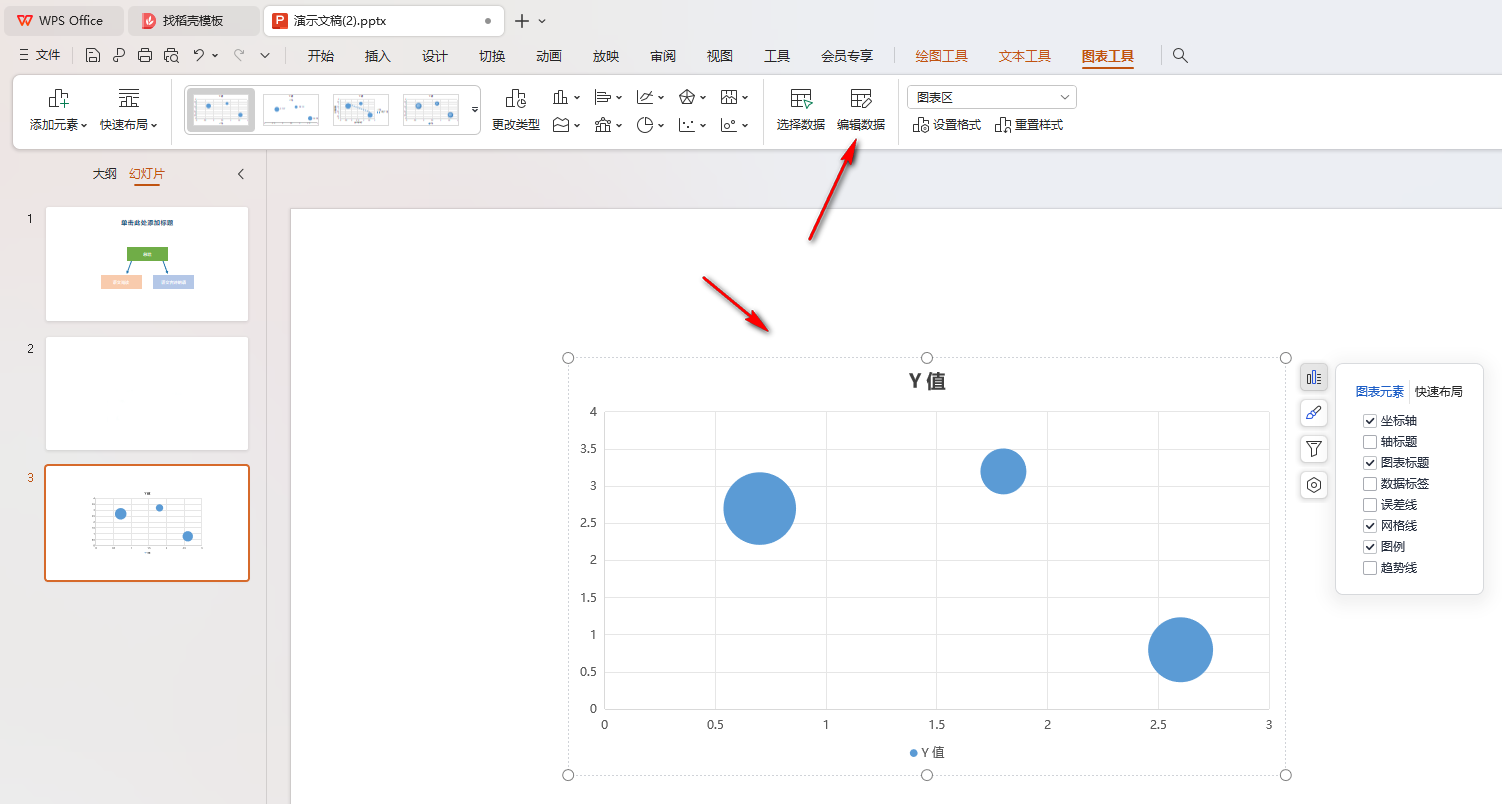Image resolution: width=1502 pixels, height=804 pixels.
Task: Click the 重置样式 button
Action: point(1029,125)
